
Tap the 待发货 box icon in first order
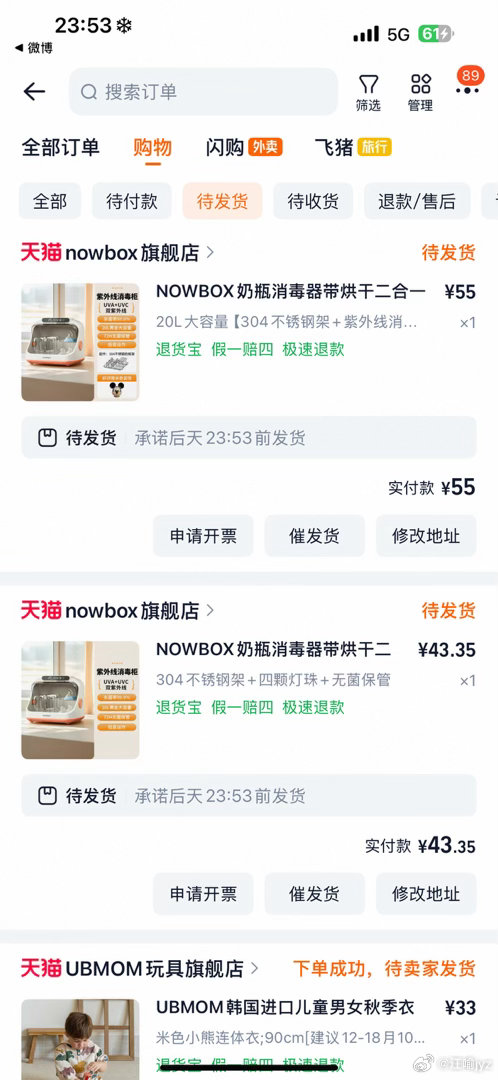tap(47, 438)
